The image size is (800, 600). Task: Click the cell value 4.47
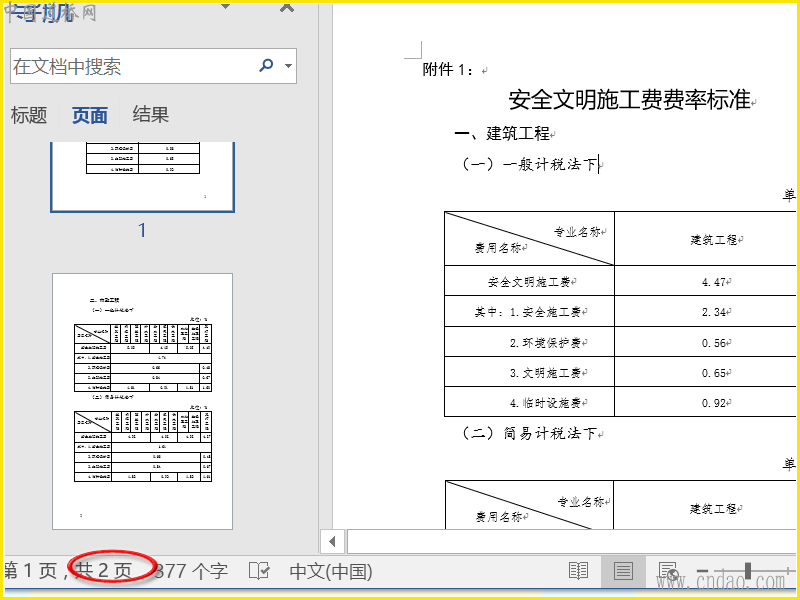click(713, 282)
